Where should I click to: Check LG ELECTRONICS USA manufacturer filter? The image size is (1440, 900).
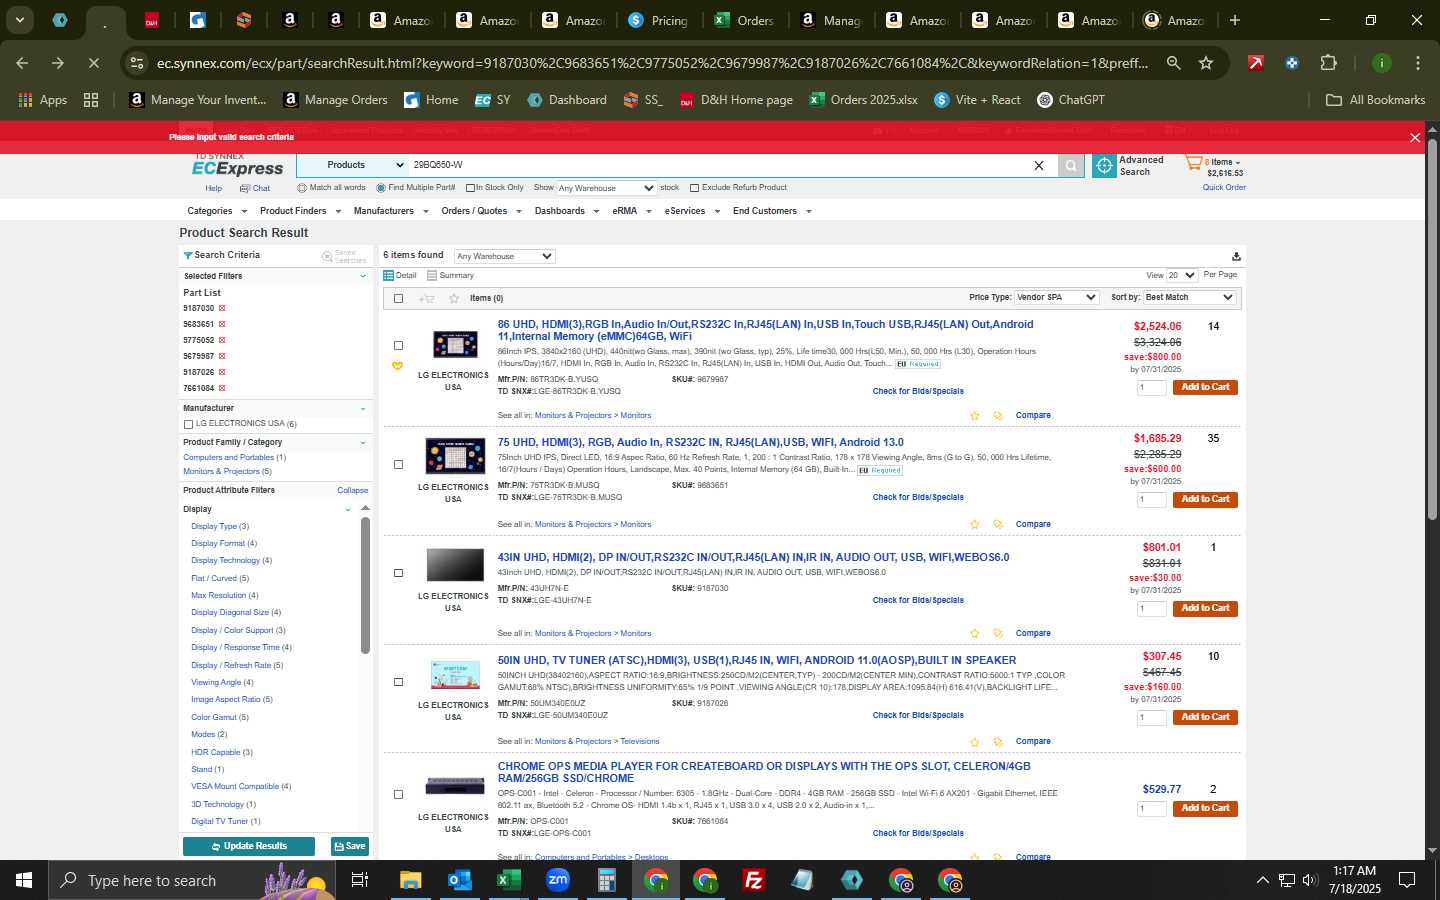tap(188, 424)
